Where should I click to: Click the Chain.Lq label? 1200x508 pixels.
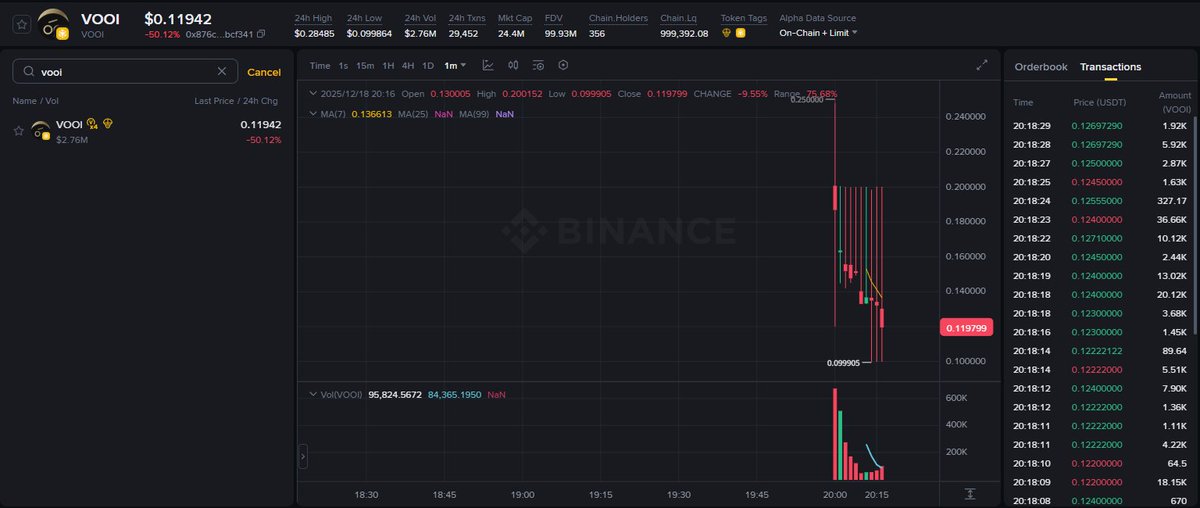pyautogui.click(x=678, y=18)
